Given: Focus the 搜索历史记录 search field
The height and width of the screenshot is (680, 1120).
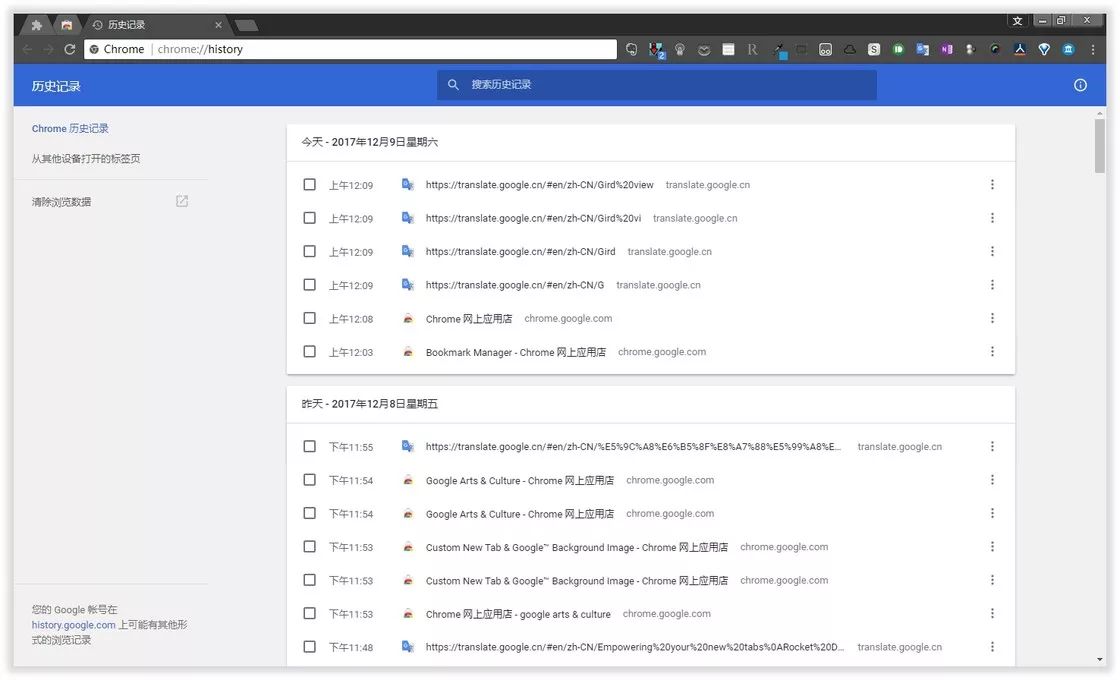Looking at the screenshot, I should (x=656, y=85).
